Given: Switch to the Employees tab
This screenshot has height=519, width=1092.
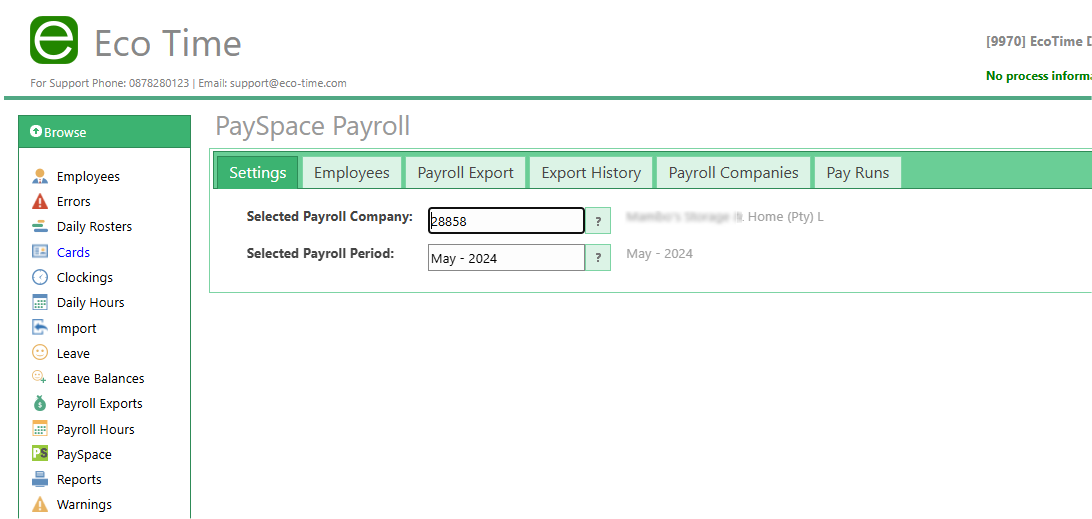Looking at the screenshot, I should point(352,173).
